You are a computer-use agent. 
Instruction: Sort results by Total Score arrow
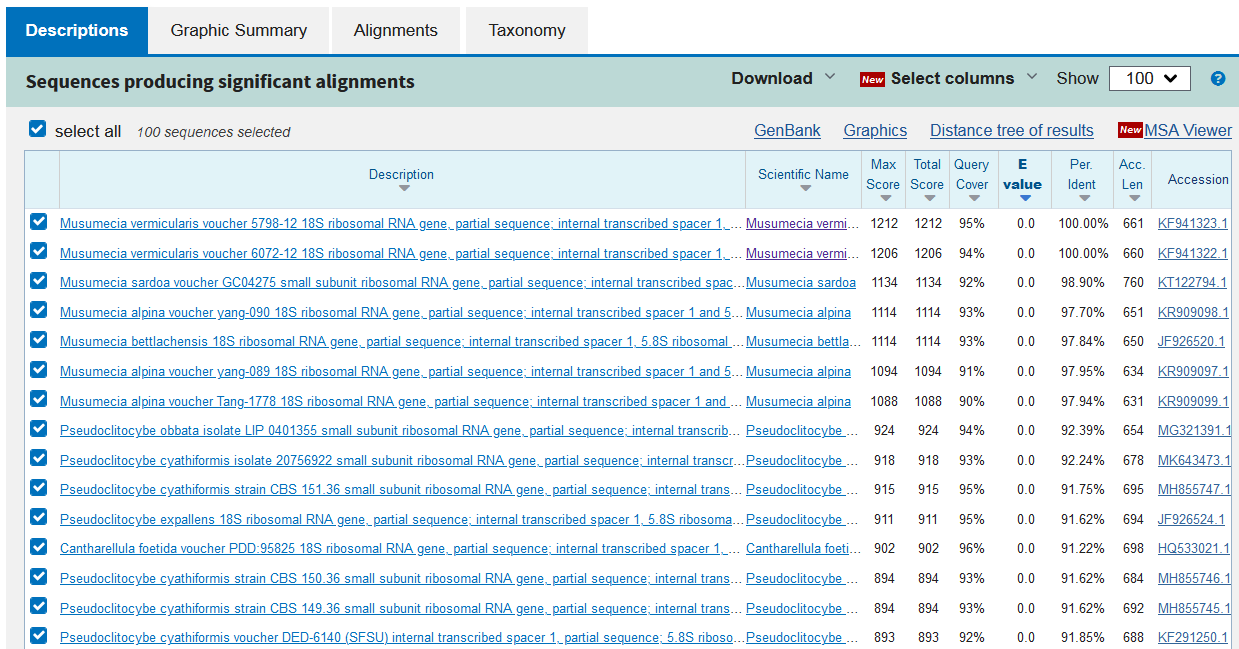click(x=927, y=198)
